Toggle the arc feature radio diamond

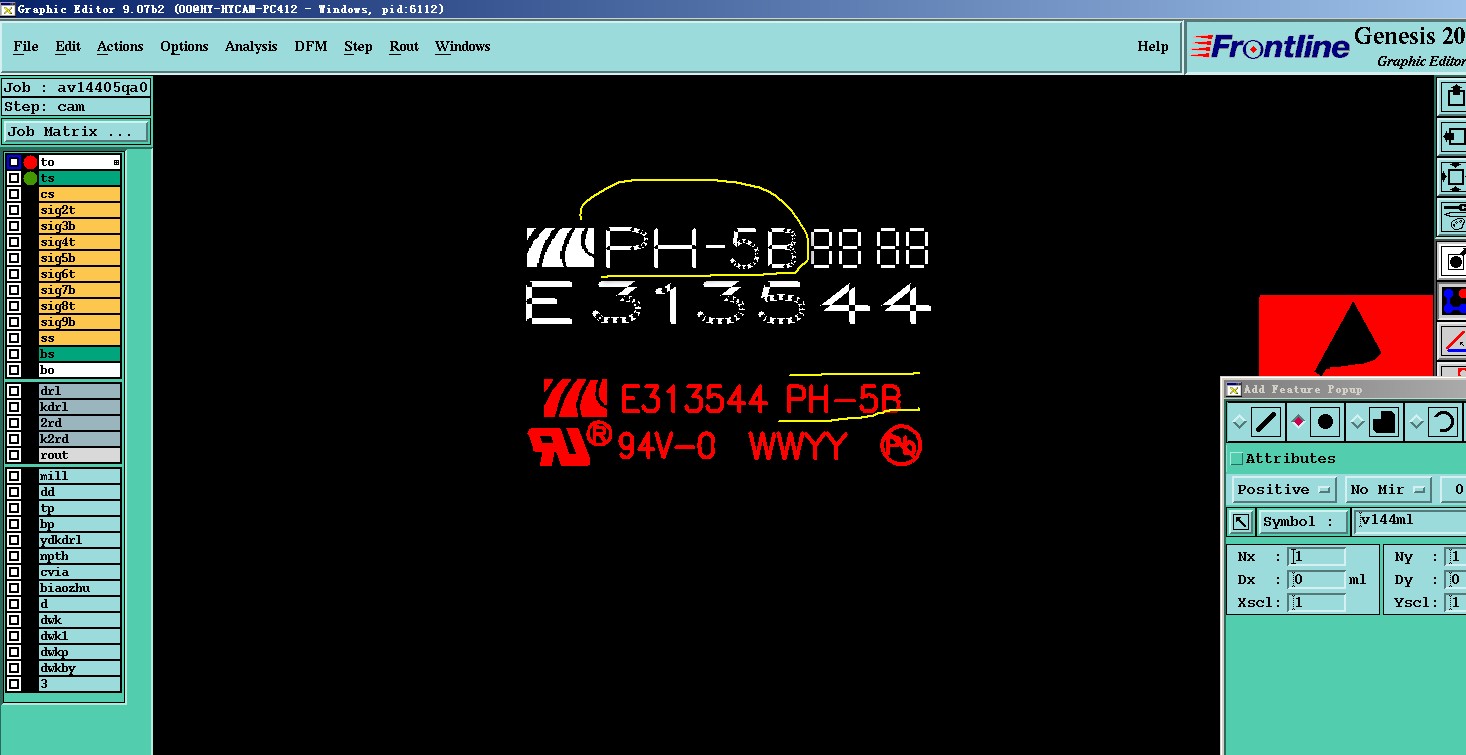(x=1416, y=422)
